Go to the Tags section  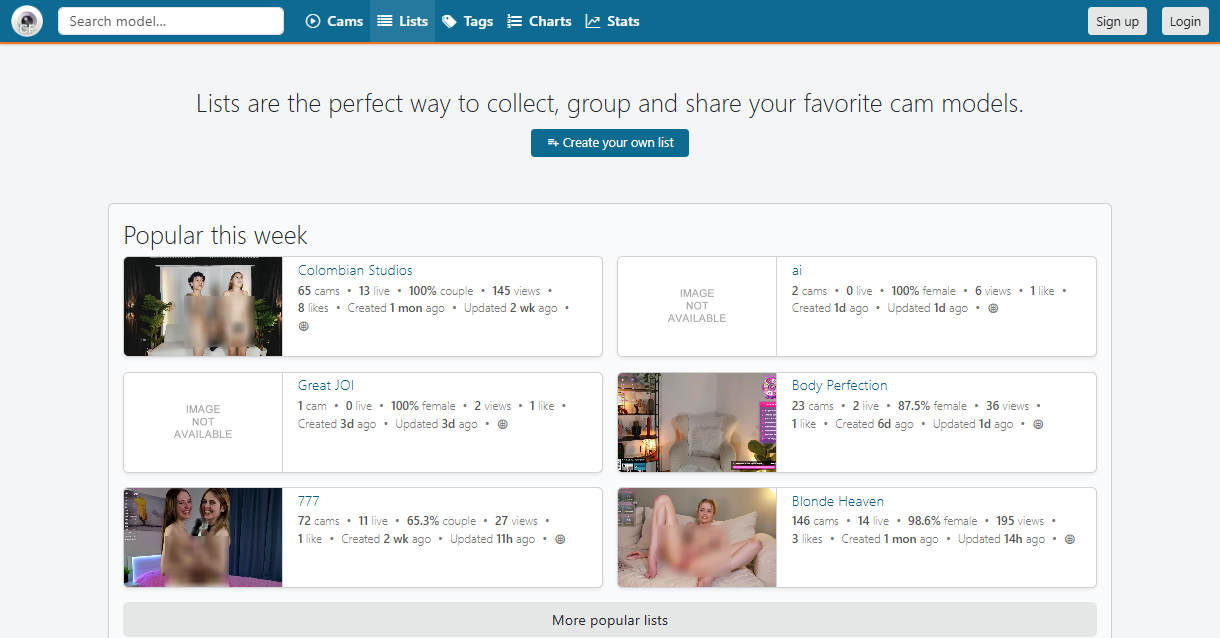468,21
